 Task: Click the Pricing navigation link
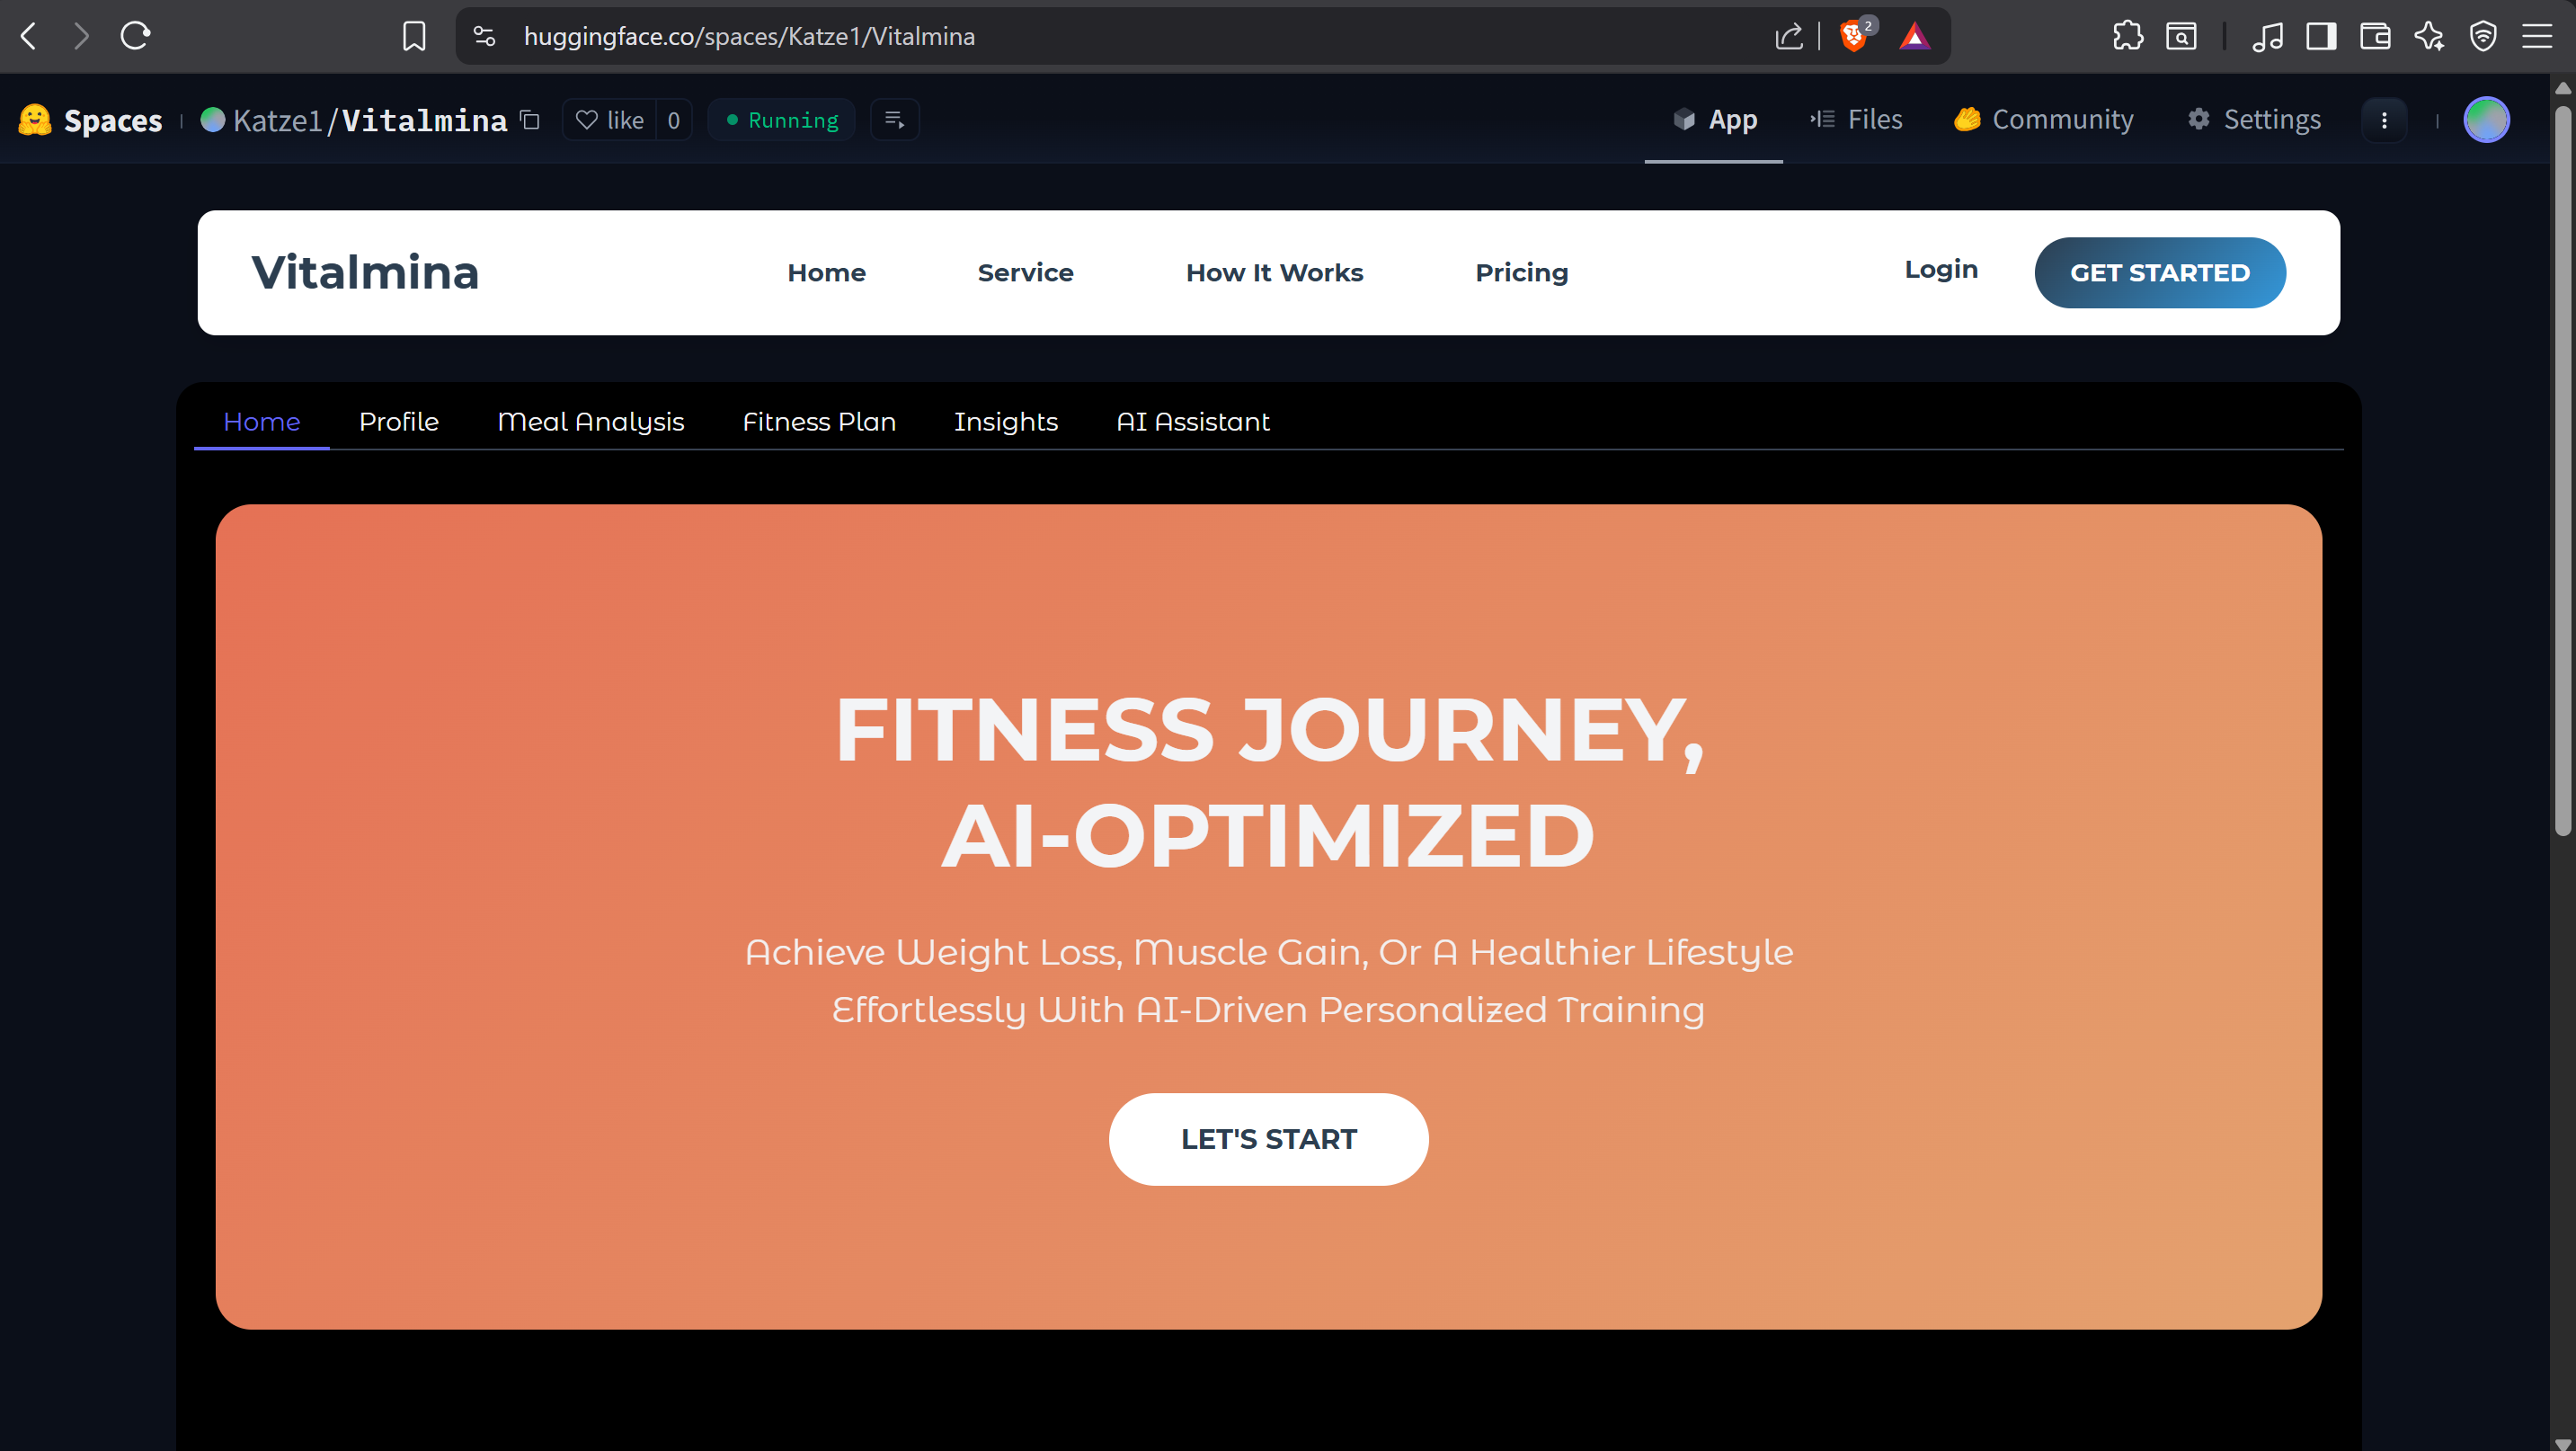pos(1521,272)
